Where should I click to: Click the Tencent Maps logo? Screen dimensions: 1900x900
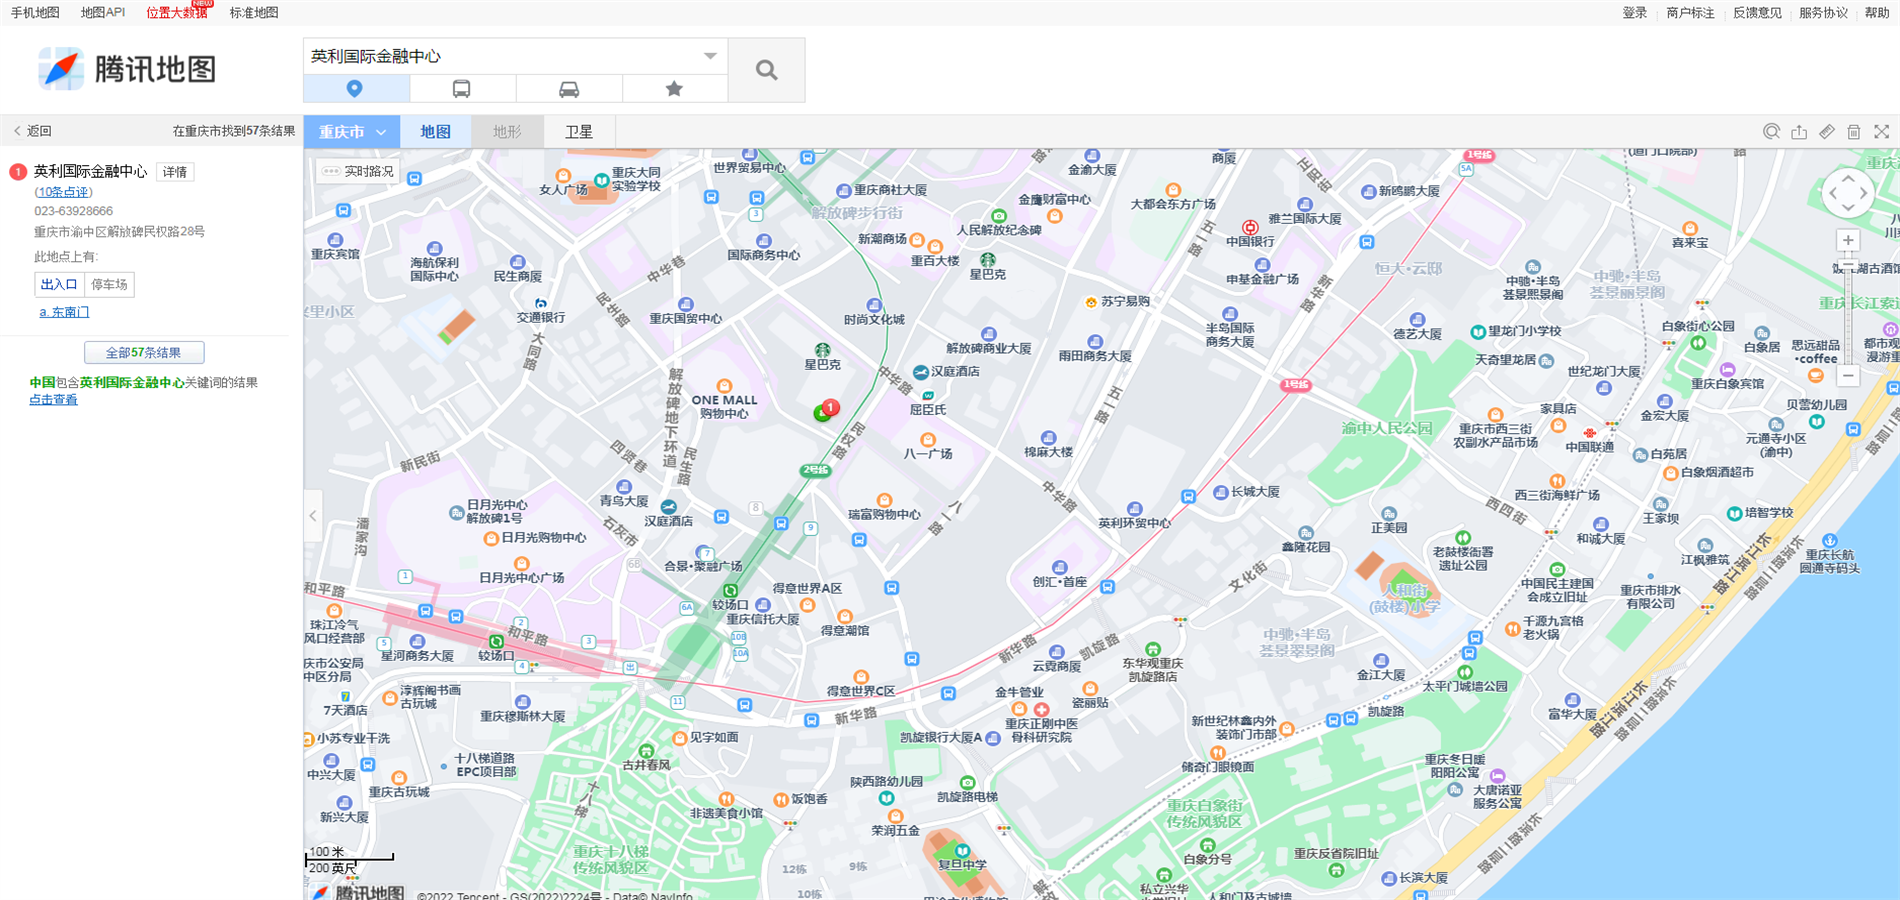coord(127,69)
